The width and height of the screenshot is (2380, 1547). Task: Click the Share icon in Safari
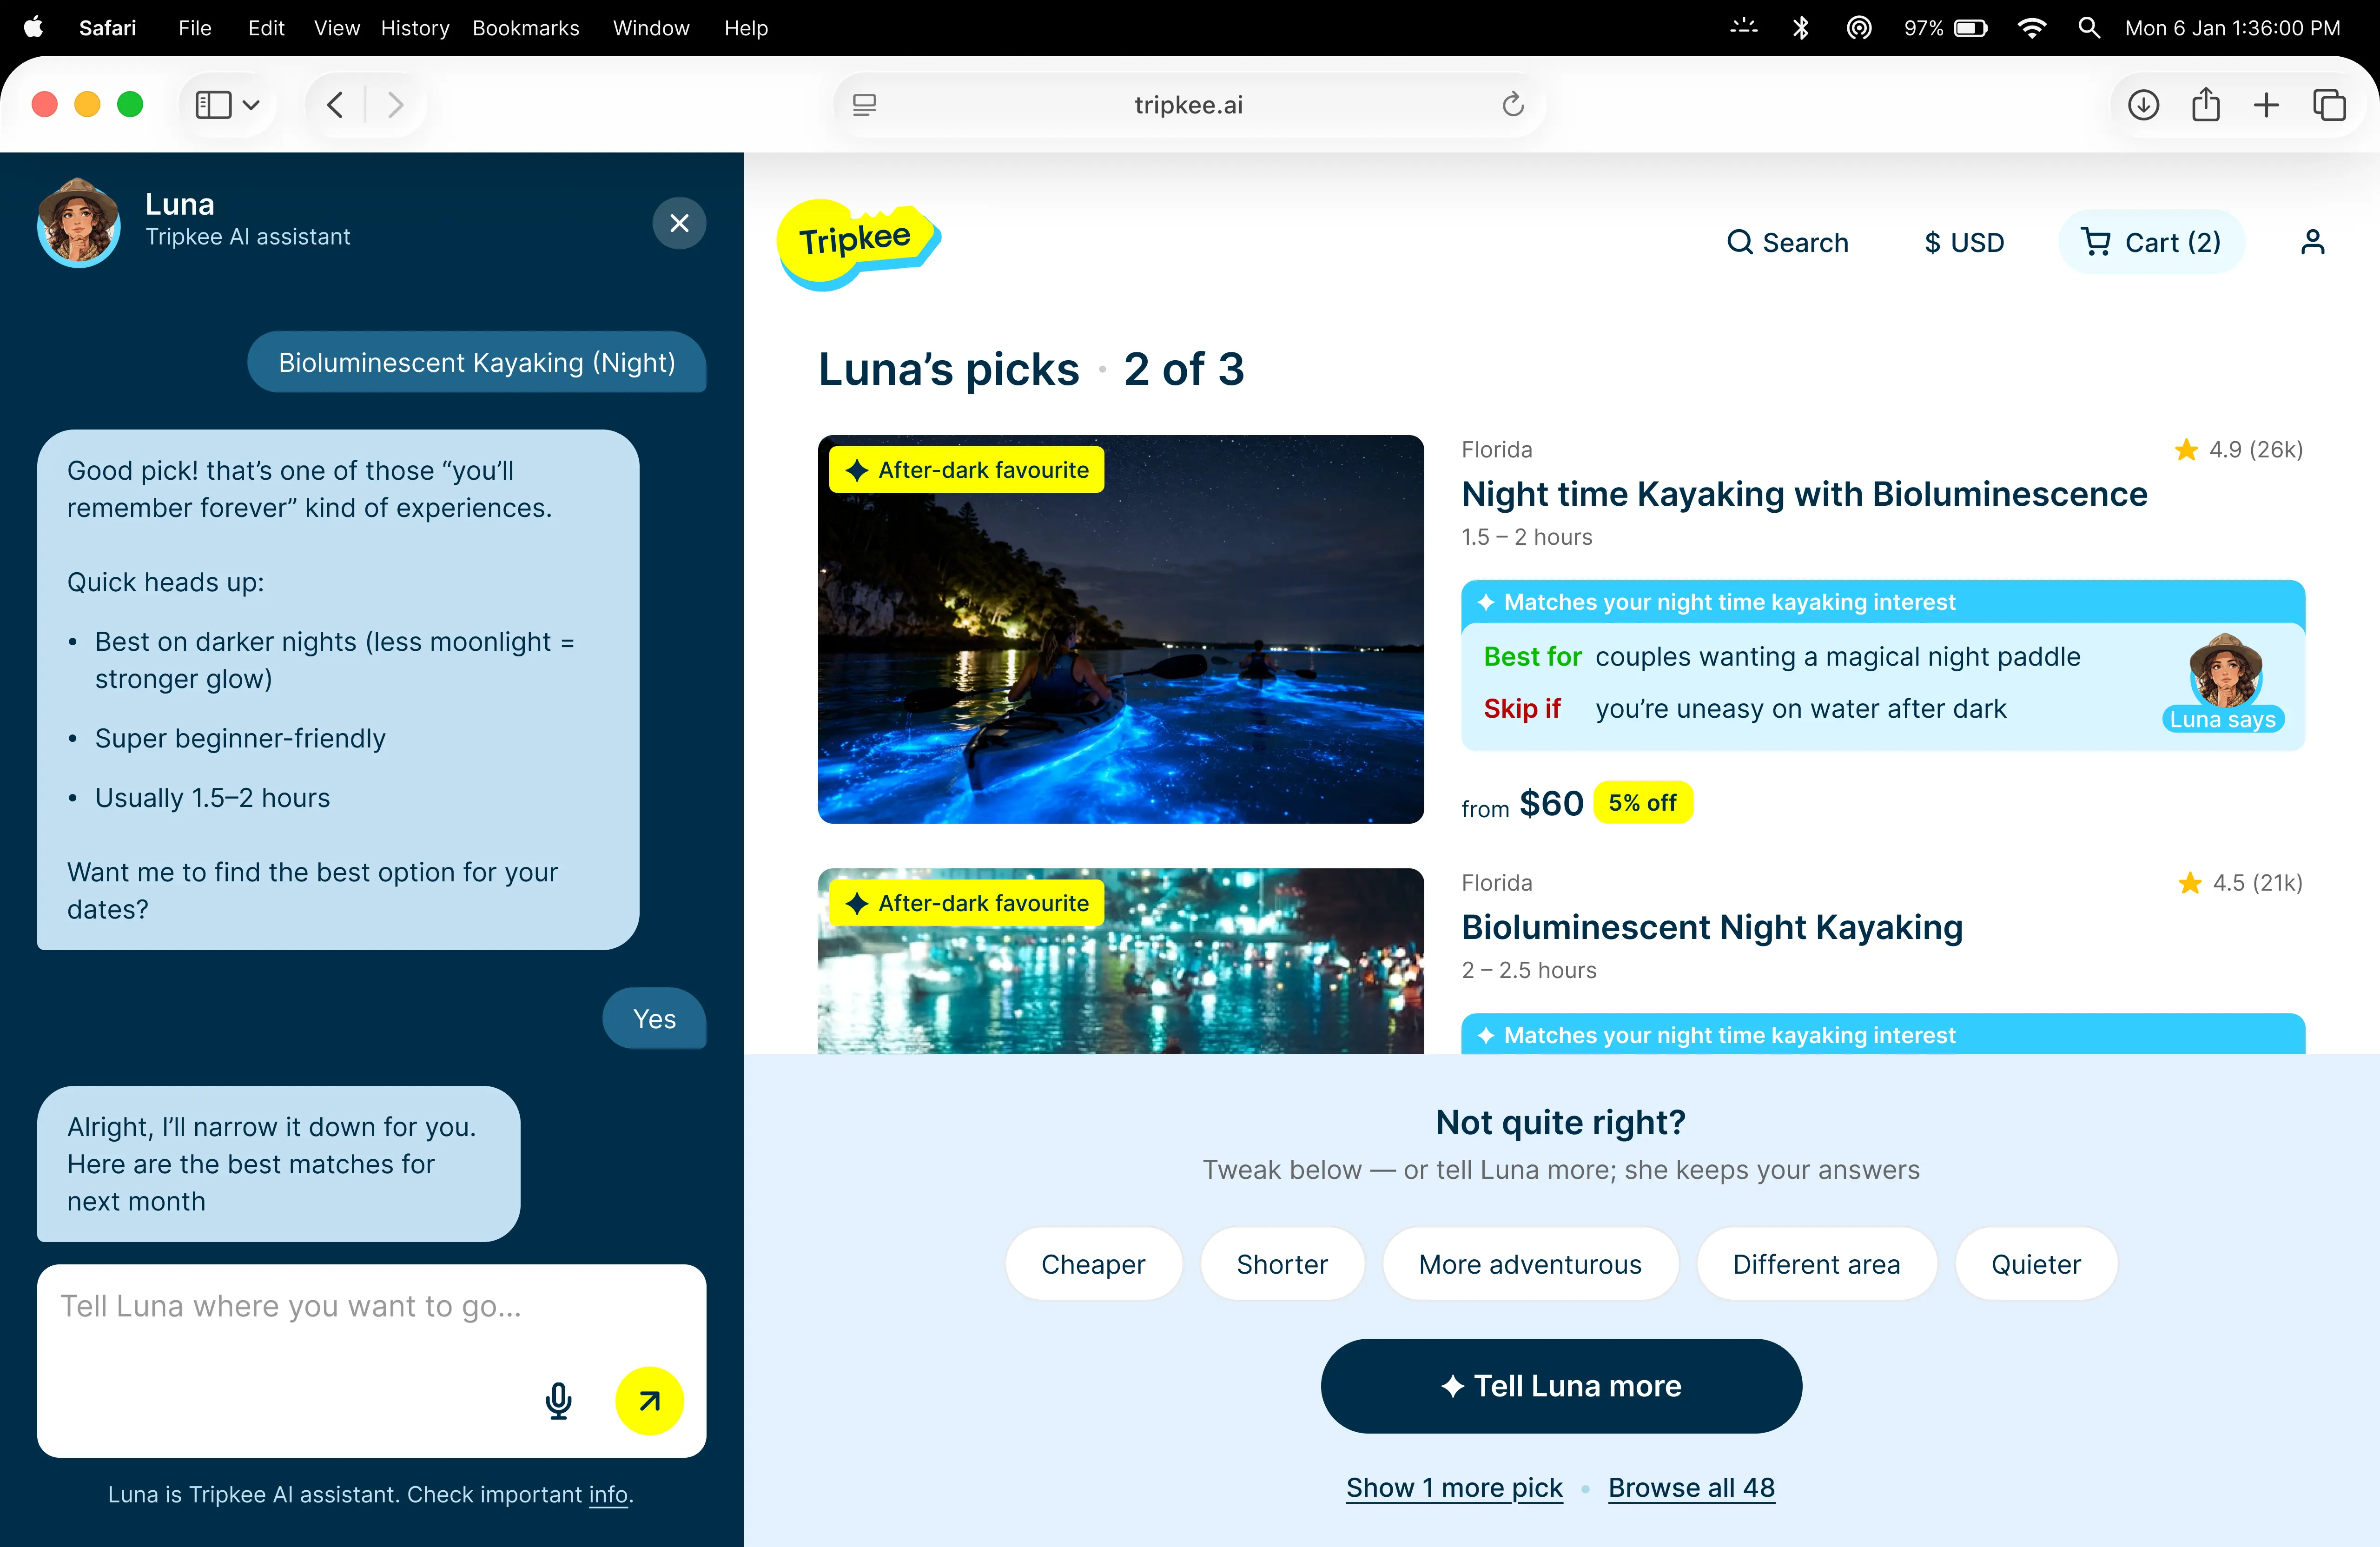pyautogui.click(x=2205, y=104)
